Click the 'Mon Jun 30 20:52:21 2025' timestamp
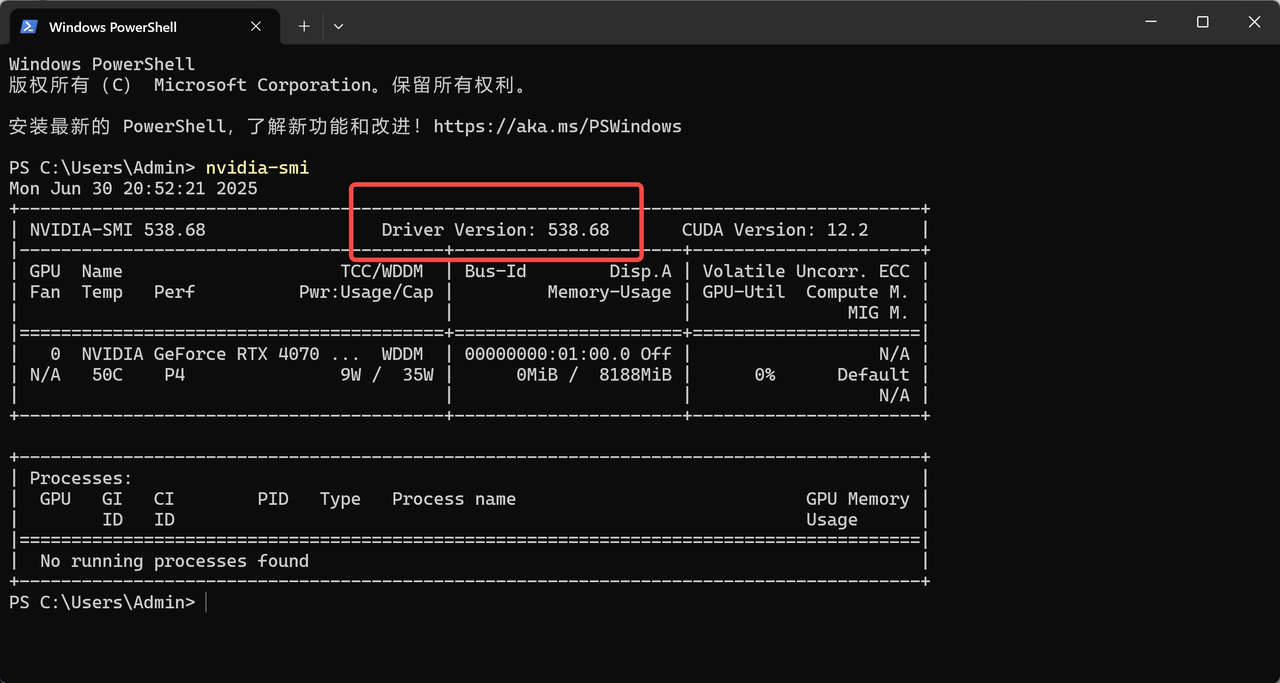The image size is (1280, 683). pos(133,188)
